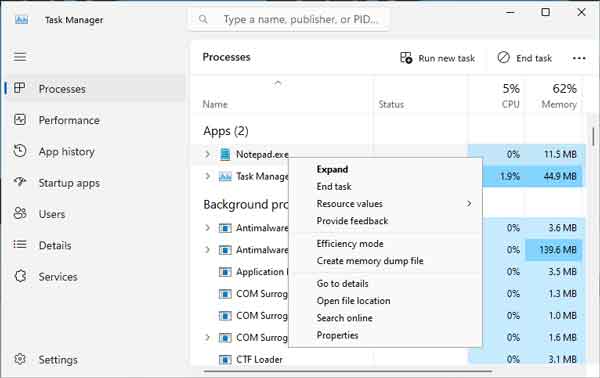Click the 11.5 MB memory value
The image size is (600, 378).
pos(560,155)
